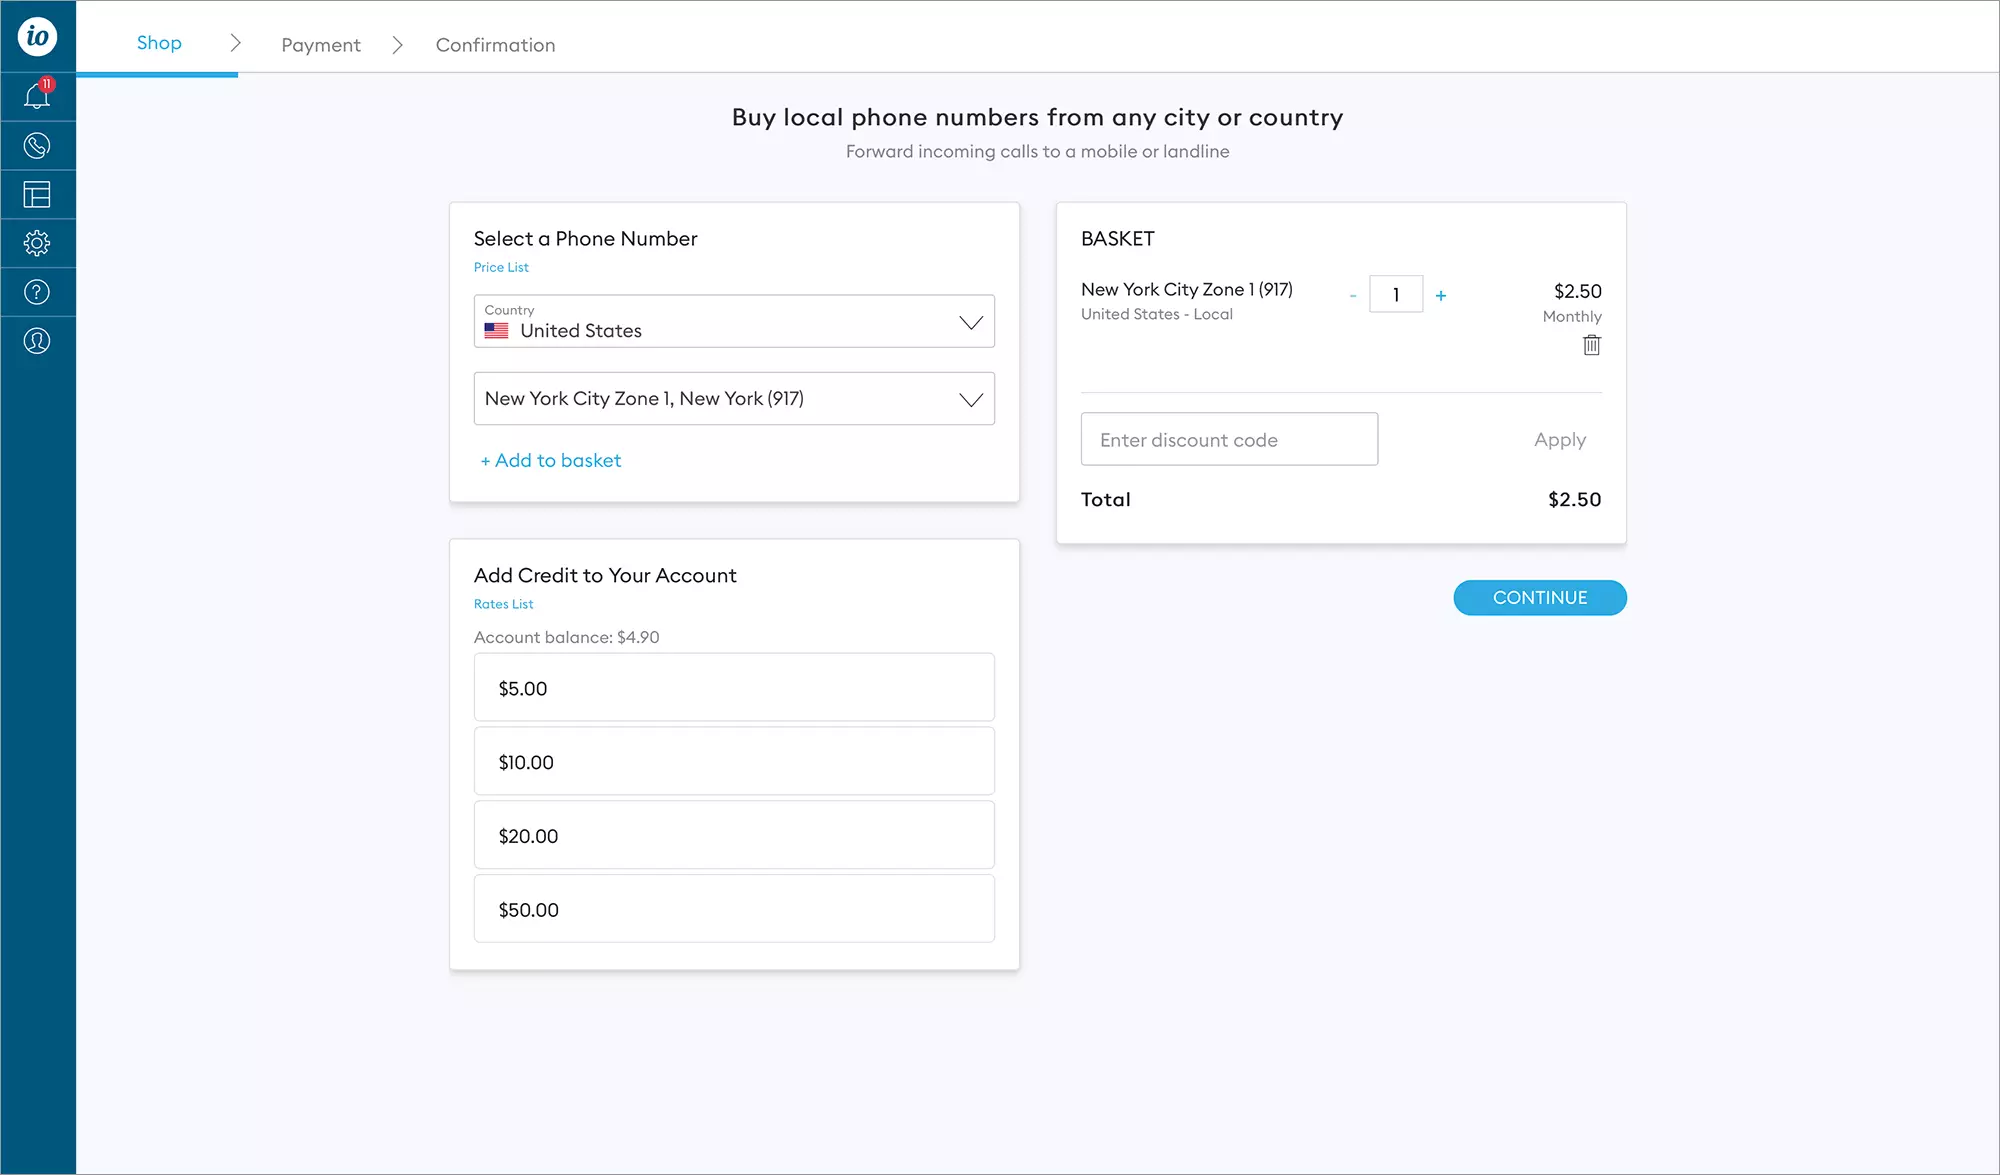Delete basket item with trash icon

point(1591,345)
